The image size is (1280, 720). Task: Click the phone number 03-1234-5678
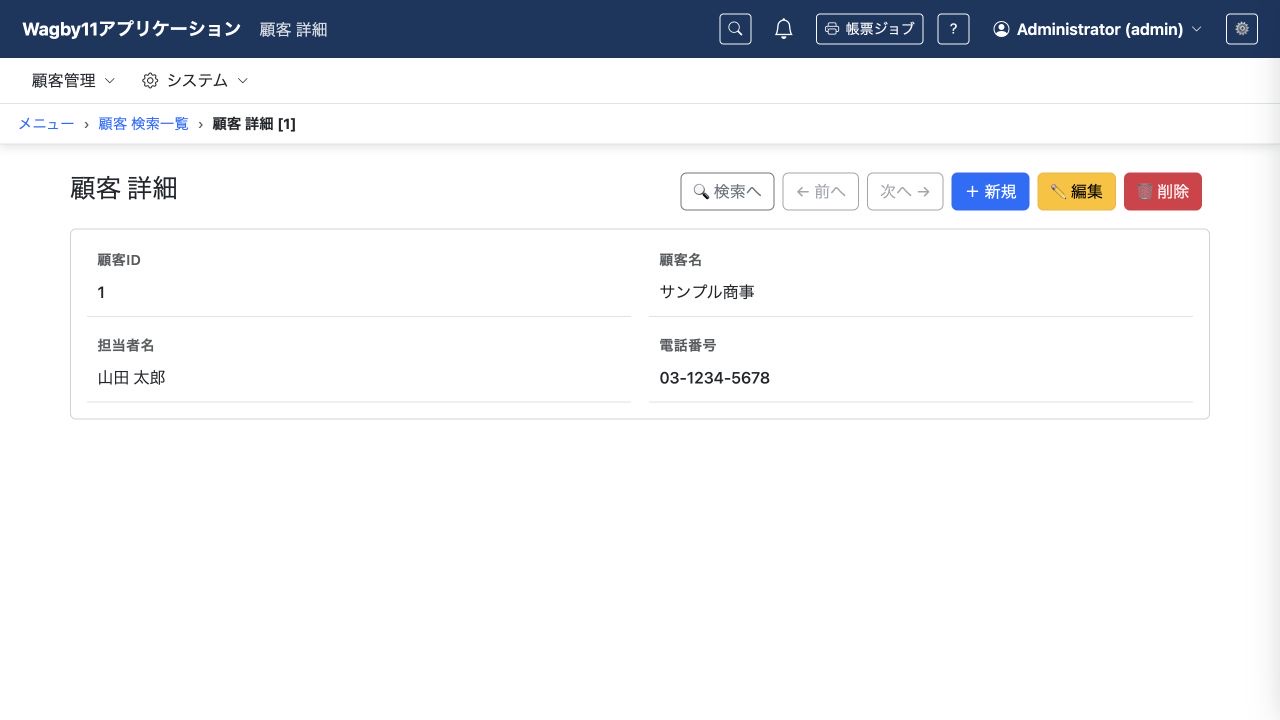click(714, 378)
